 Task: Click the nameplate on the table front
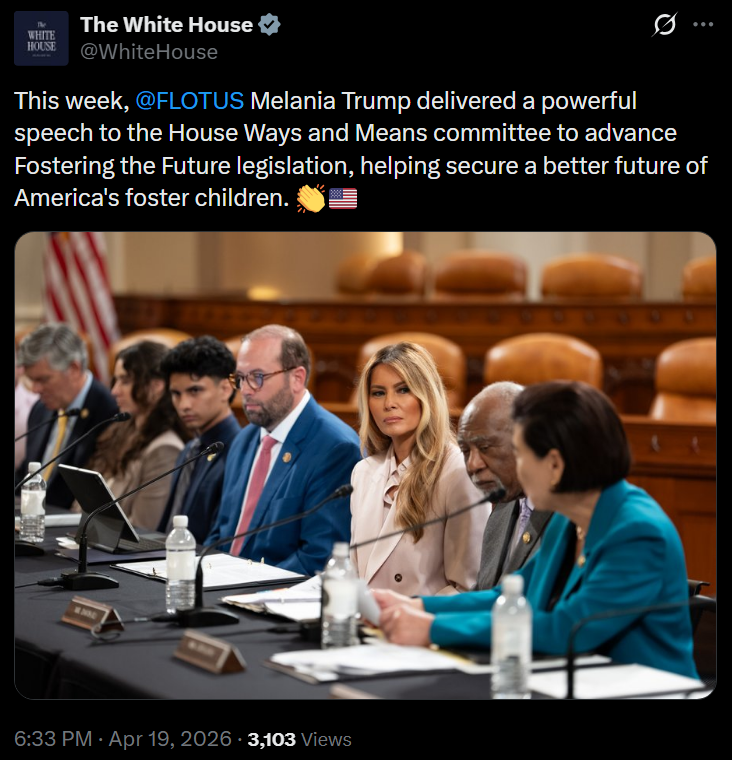pos(209,652)
